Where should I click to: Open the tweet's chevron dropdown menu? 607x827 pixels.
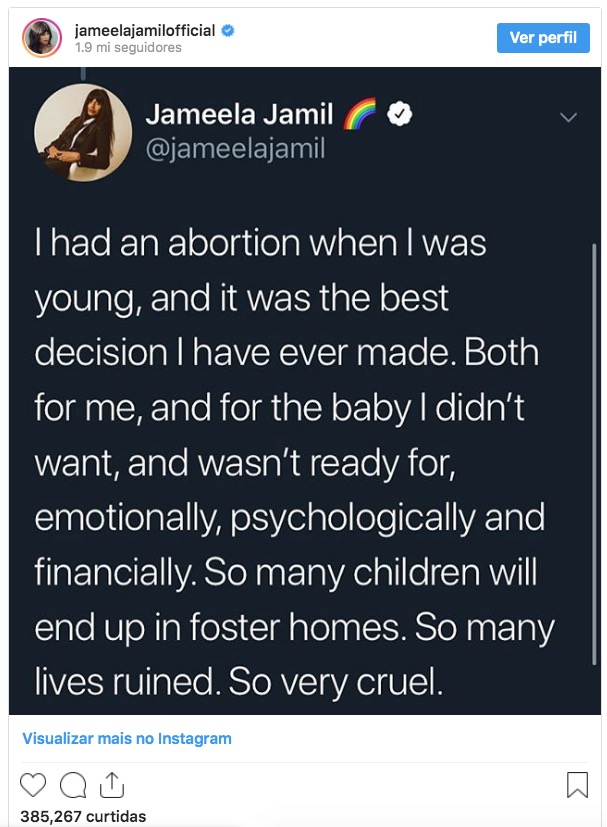click(568, 118)
